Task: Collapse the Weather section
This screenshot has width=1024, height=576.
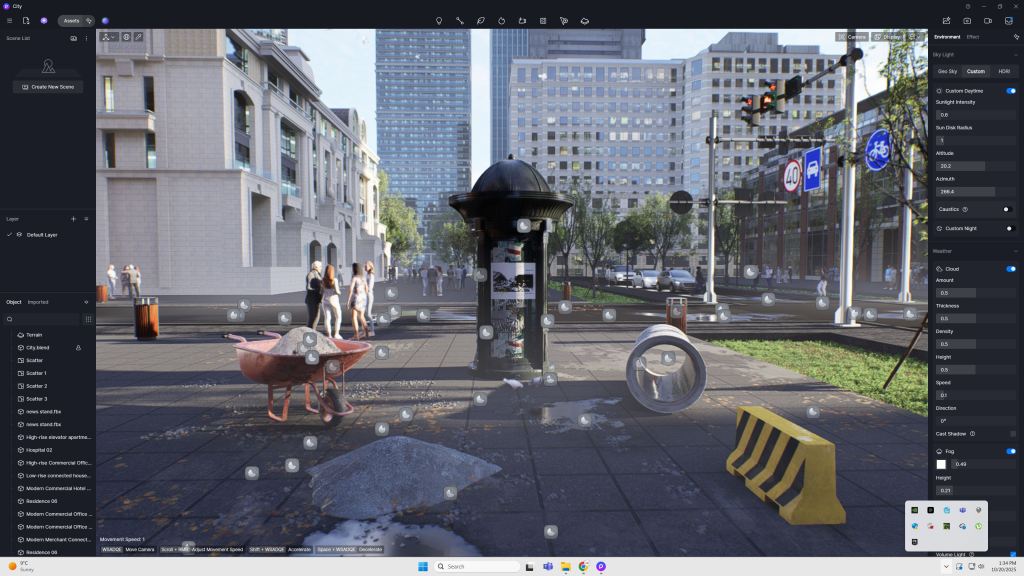Action: 1016,251
